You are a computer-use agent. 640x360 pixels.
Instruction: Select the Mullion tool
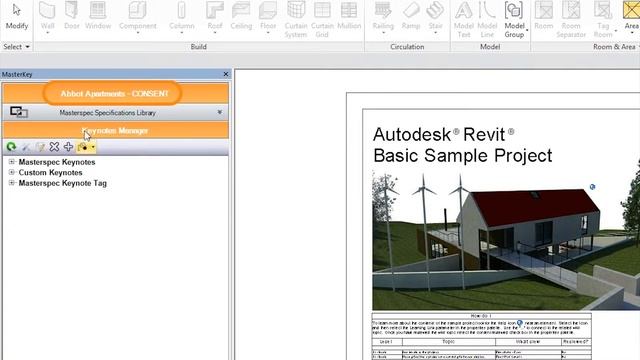349,16
